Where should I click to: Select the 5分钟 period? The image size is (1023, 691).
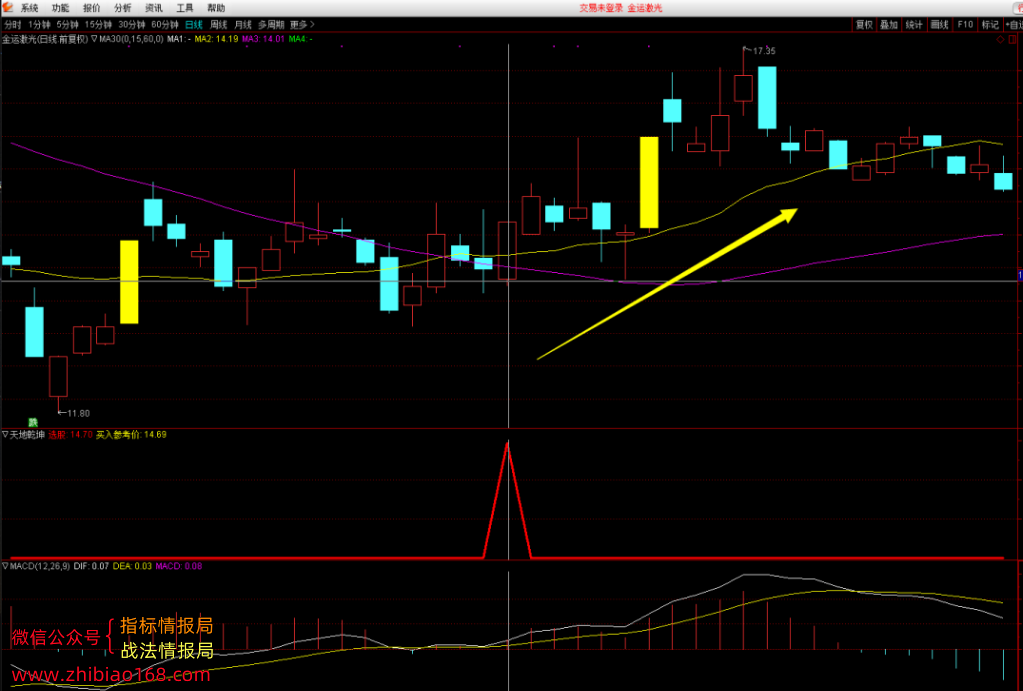point(67,25)
